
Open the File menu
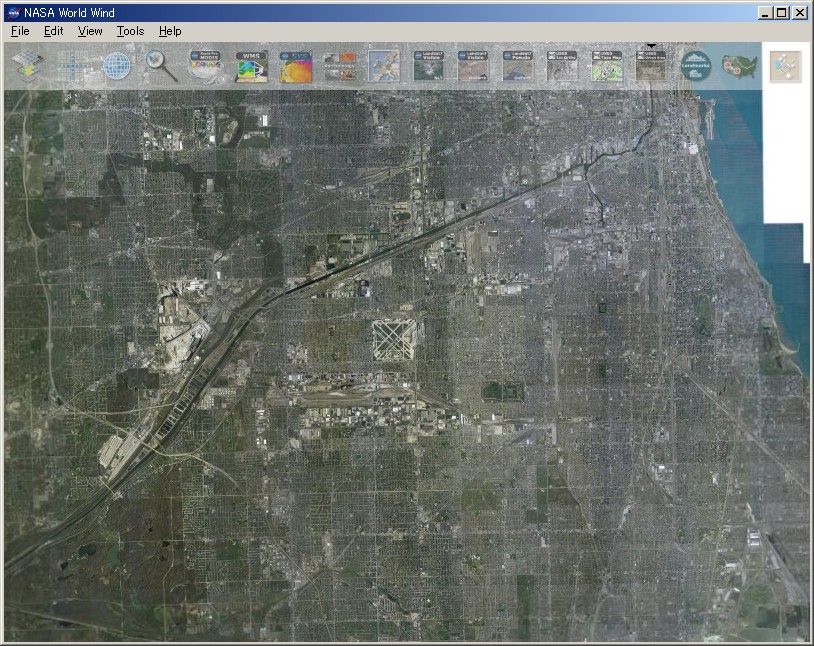[x=18, y=31]
